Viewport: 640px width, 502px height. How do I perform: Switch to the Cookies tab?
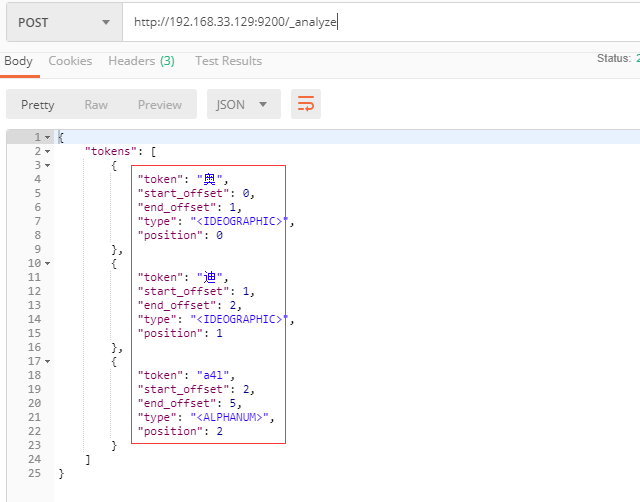point(70,61)
